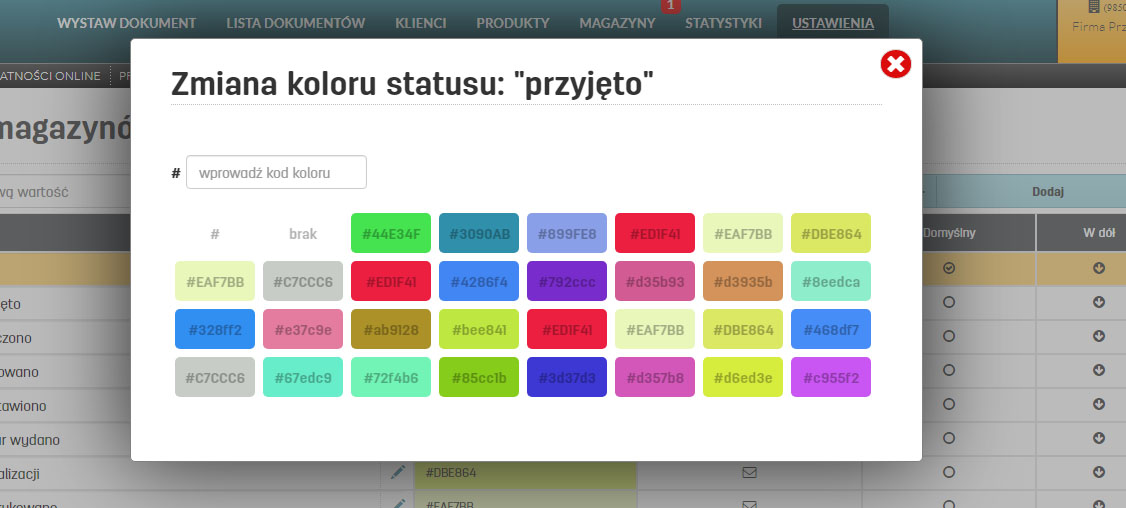Open the Statystyki section
This screenshot has height=508, width=1126.
pos(723,23)
